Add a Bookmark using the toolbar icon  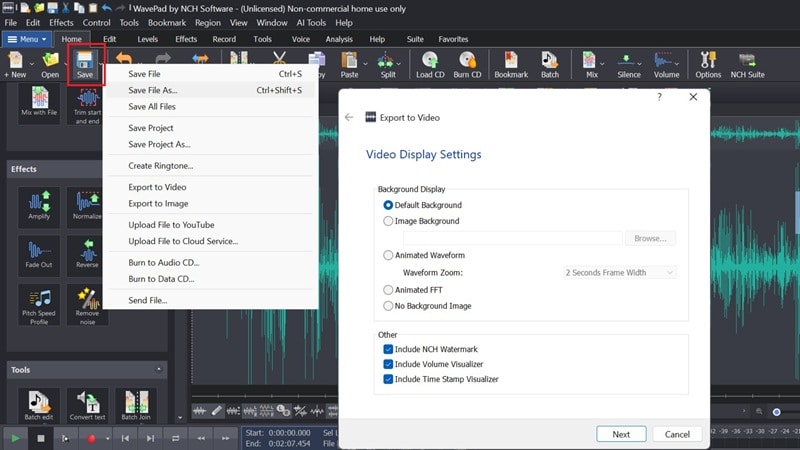511,65
